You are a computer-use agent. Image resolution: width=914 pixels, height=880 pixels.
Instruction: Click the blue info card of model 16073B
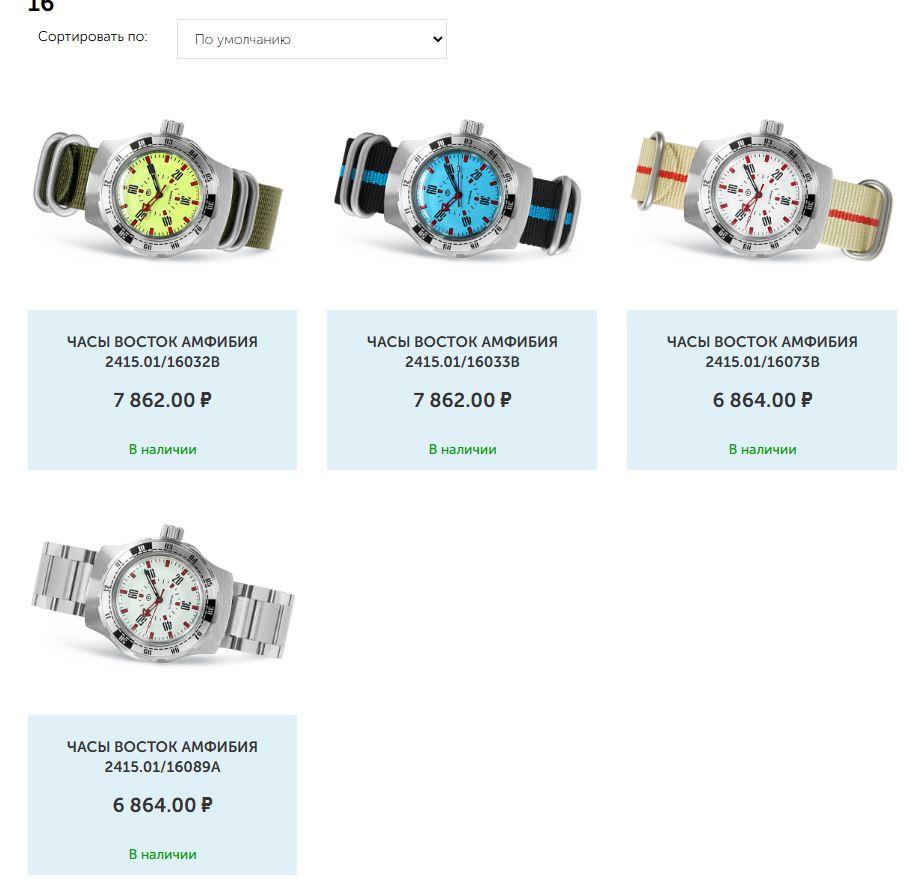(x=762, y=390)
